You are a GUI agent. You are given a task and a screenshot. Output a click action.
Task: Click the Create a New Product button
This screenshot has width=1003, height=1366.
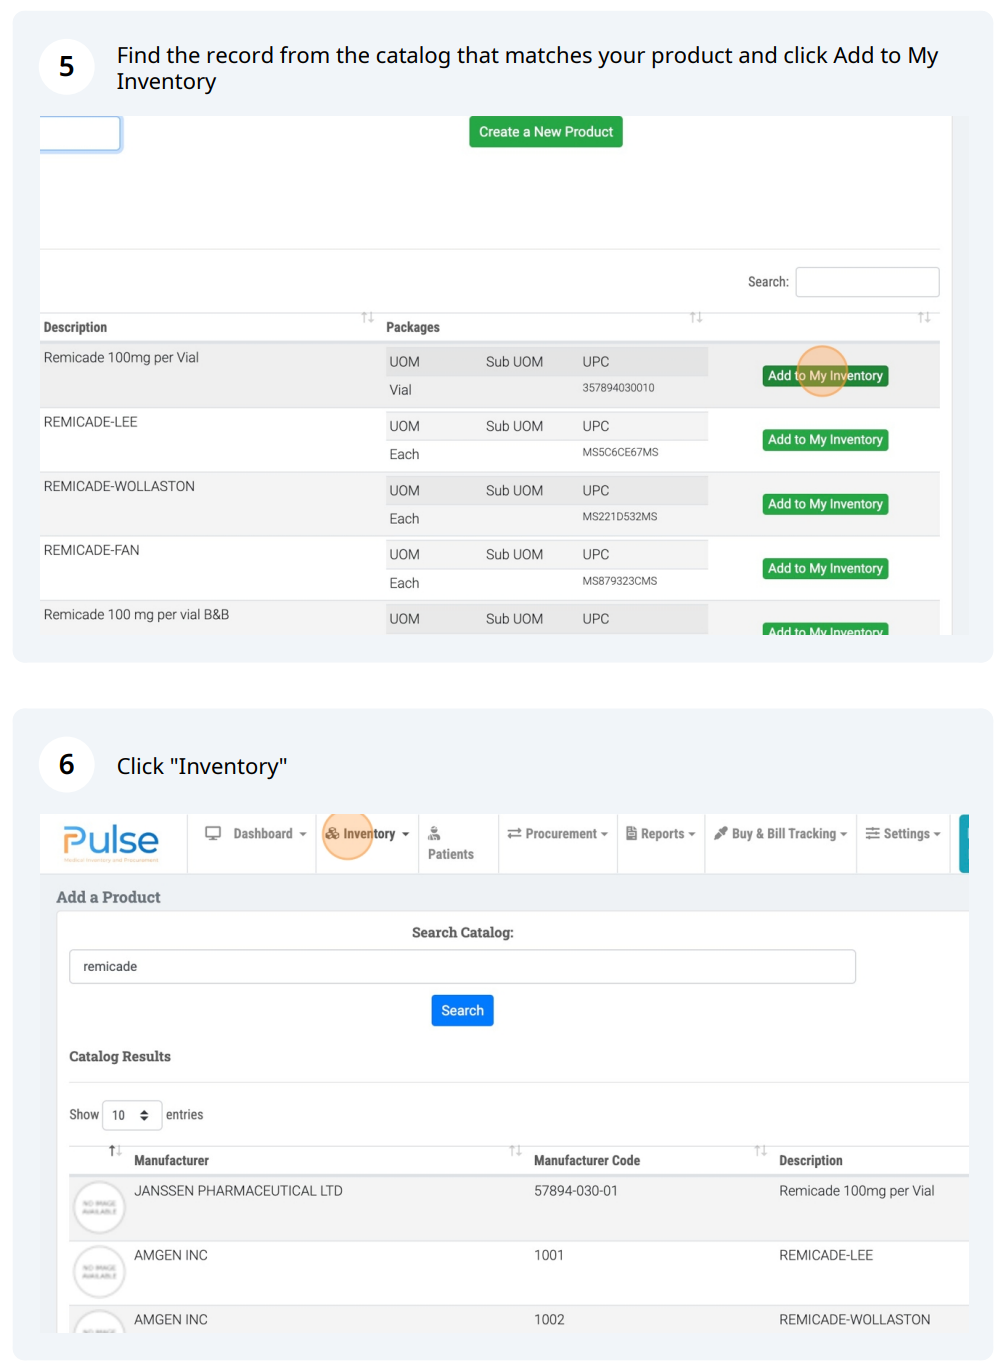tap(546, 132)
